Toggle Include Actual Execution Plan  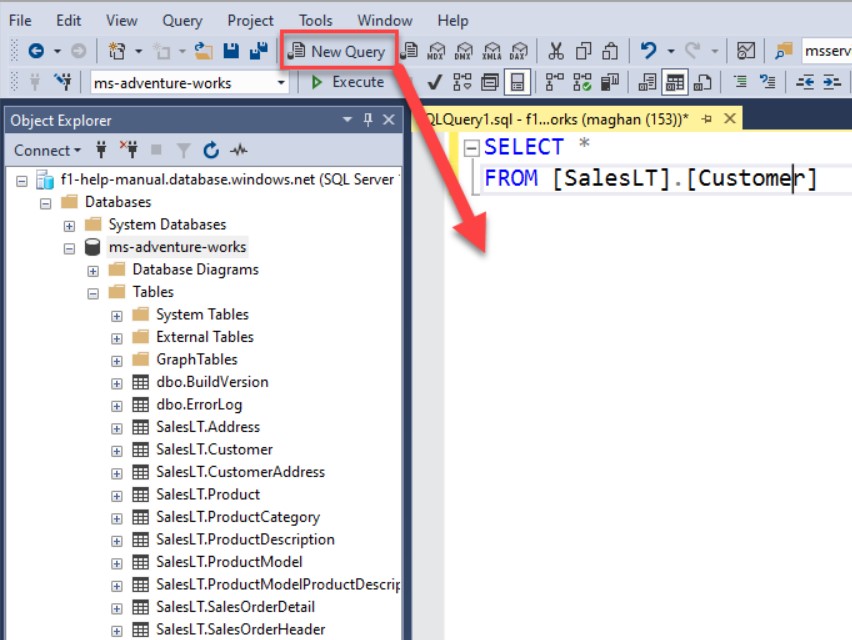(554, 83)
